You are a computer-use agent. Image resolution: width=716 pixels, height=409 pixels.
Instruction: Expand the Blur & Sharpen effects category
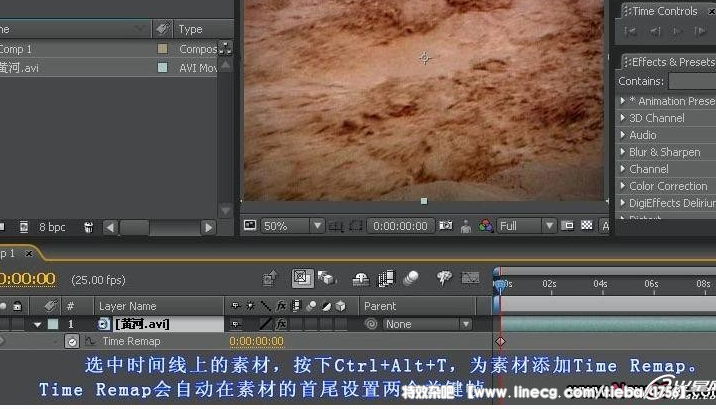pyautogui.click(x=663, y=152)
